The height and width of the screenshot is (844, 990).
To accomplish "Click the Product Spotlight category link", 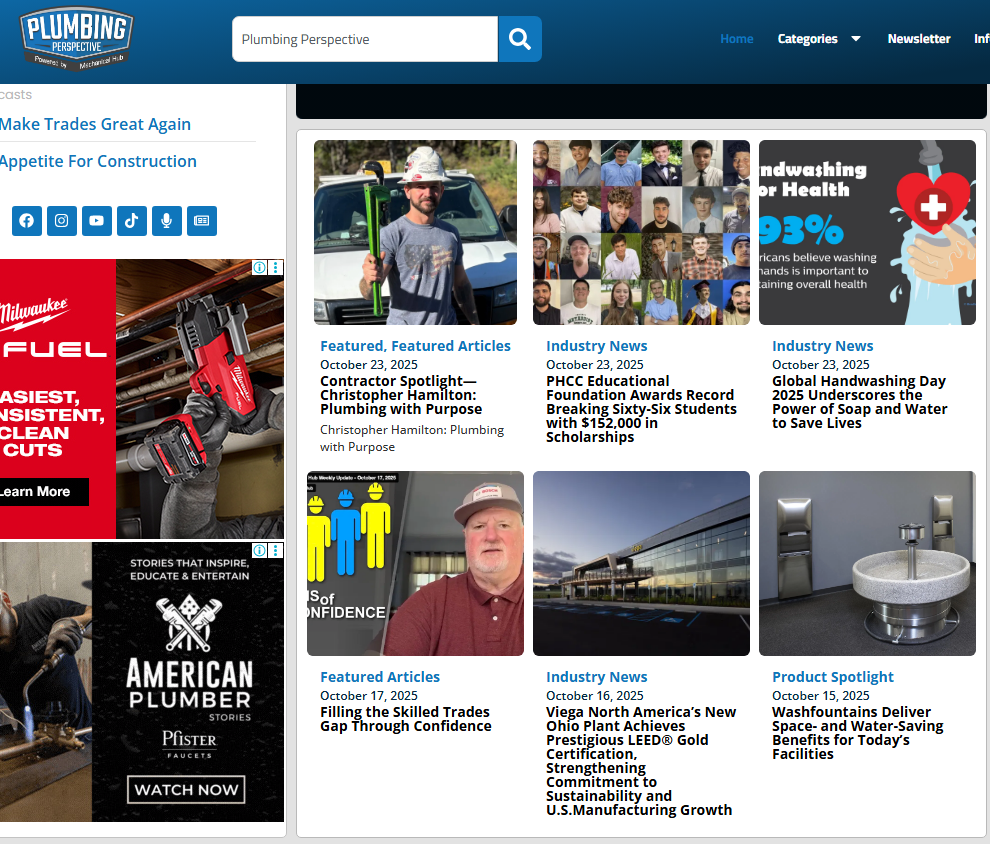I will [x=833, y=677].
